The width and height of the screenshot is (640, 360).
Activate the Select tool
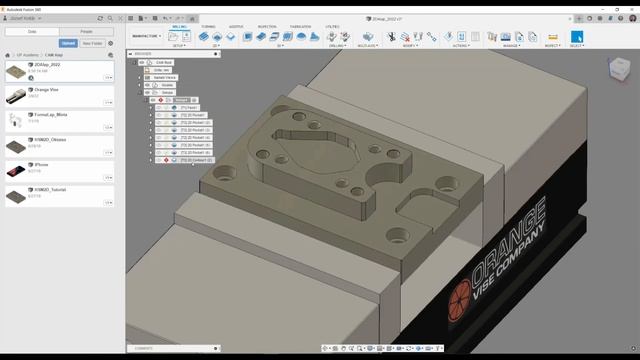(577, 37)
